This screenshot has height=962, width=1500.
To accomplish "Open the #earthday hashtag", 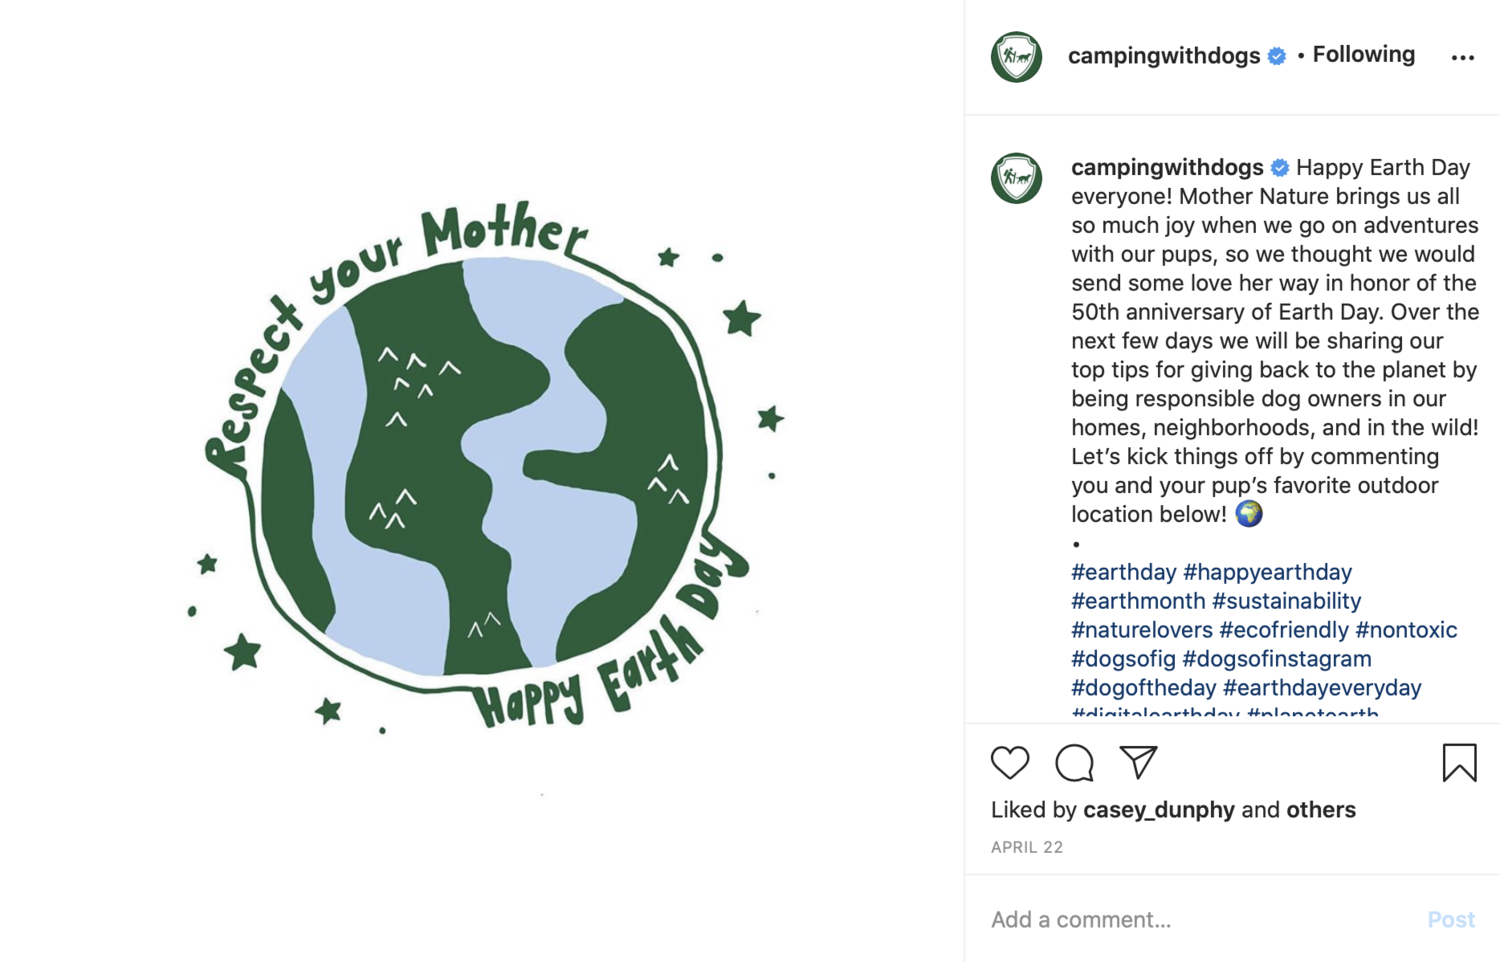I will (x=1123, y=572).
